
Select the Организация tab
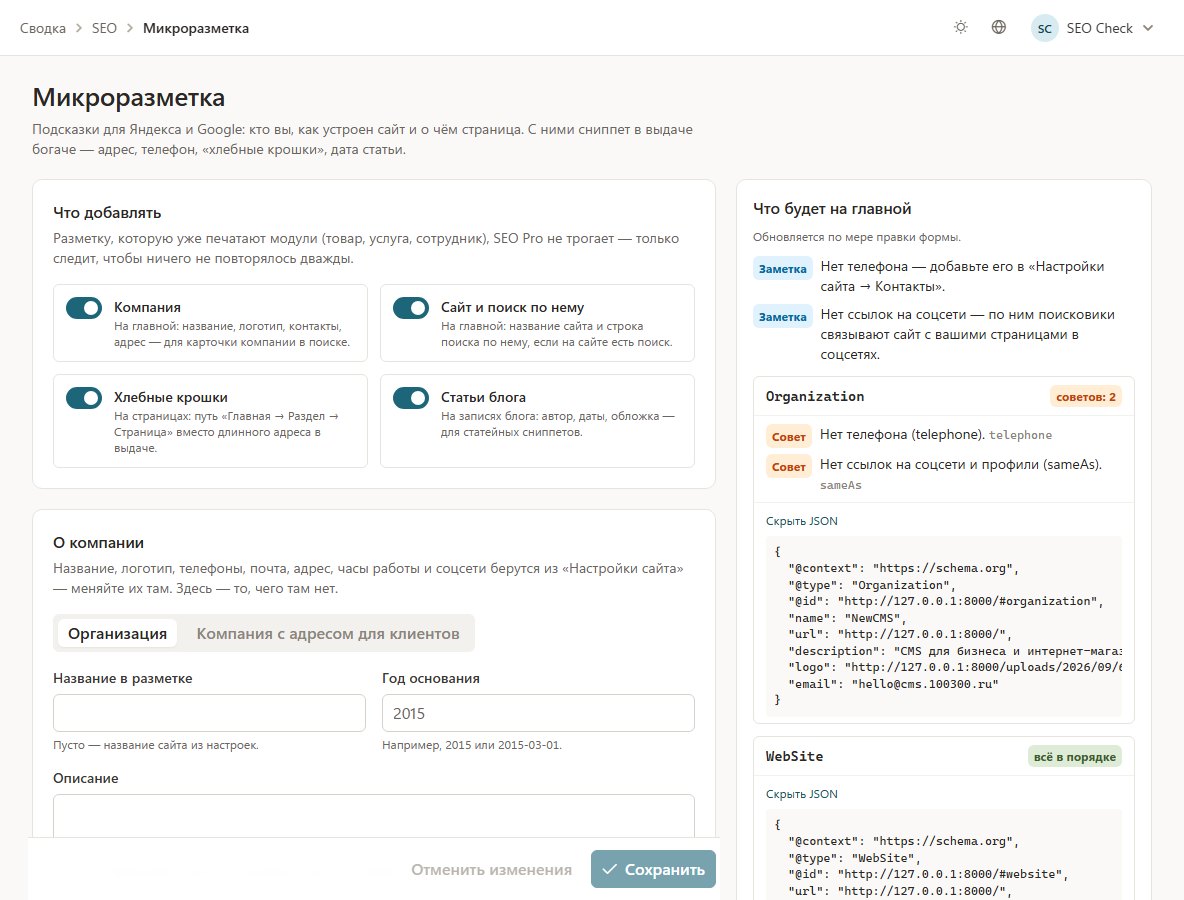click(x=117, y=633)
